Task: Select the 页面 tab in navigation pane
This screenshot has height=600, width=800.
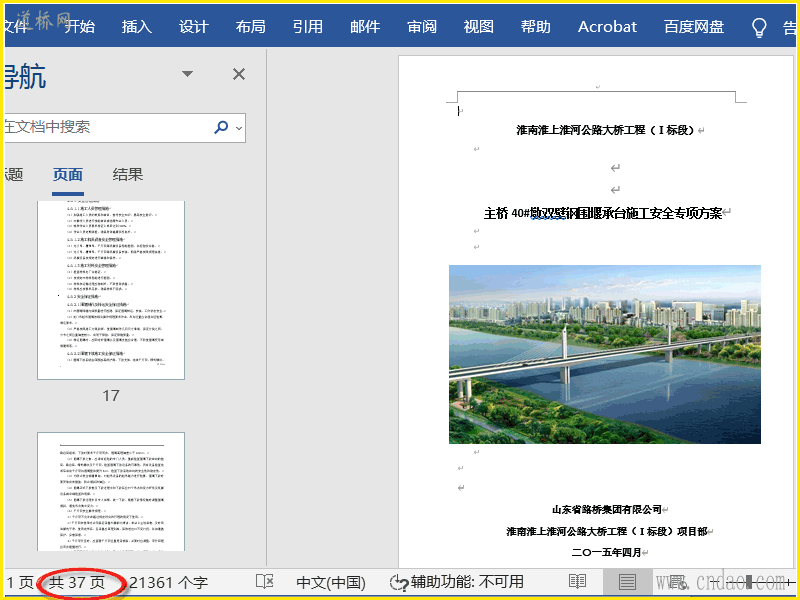Action: (x=68, y=175)
